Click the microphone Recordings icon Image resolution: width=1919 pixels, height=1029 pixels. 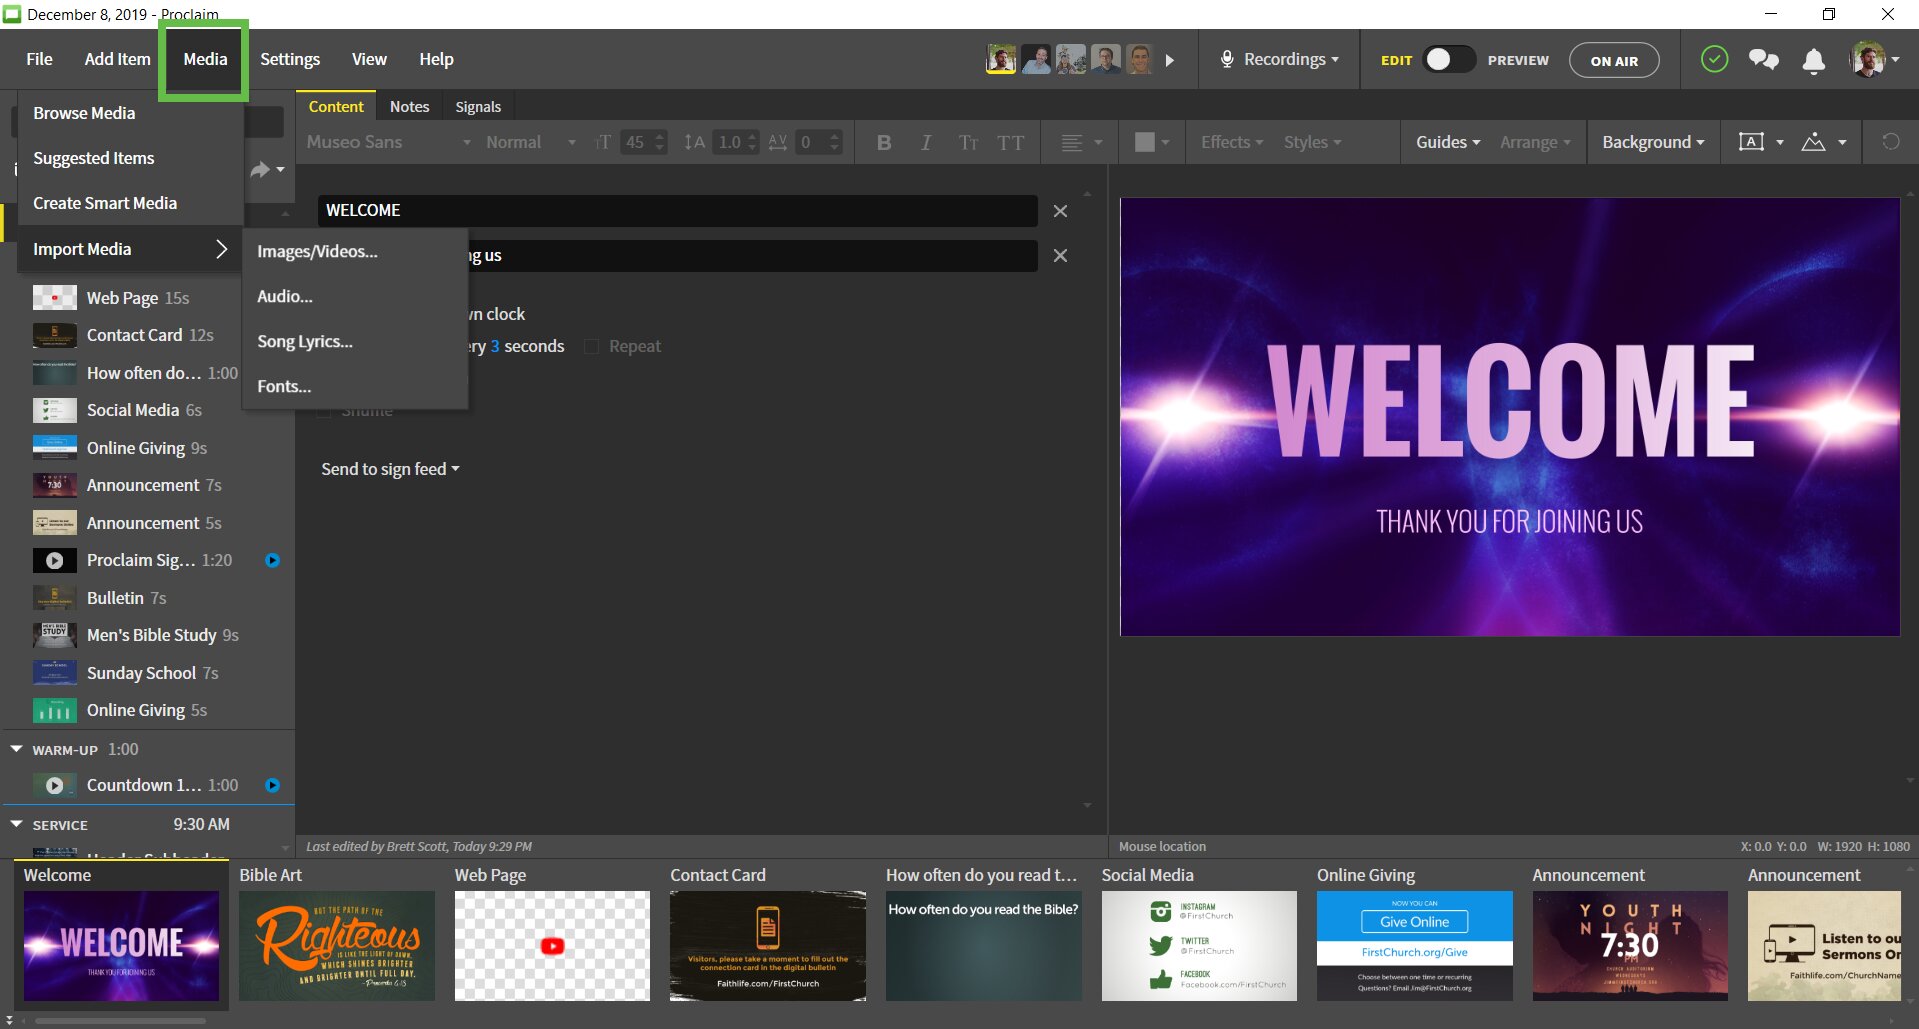click(1227, 60)
